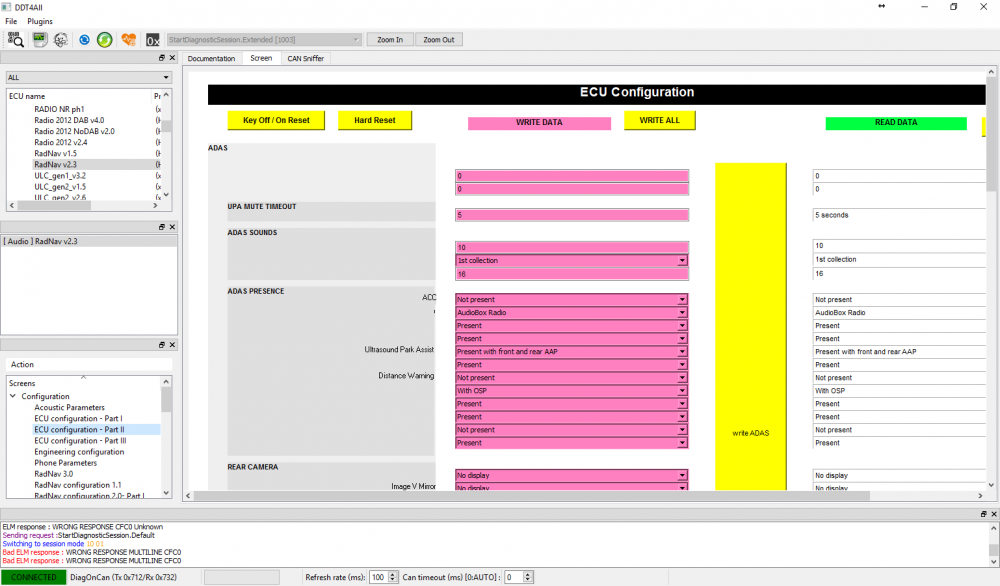
Task: Open the File menu
Action: [x=11, y=21]
